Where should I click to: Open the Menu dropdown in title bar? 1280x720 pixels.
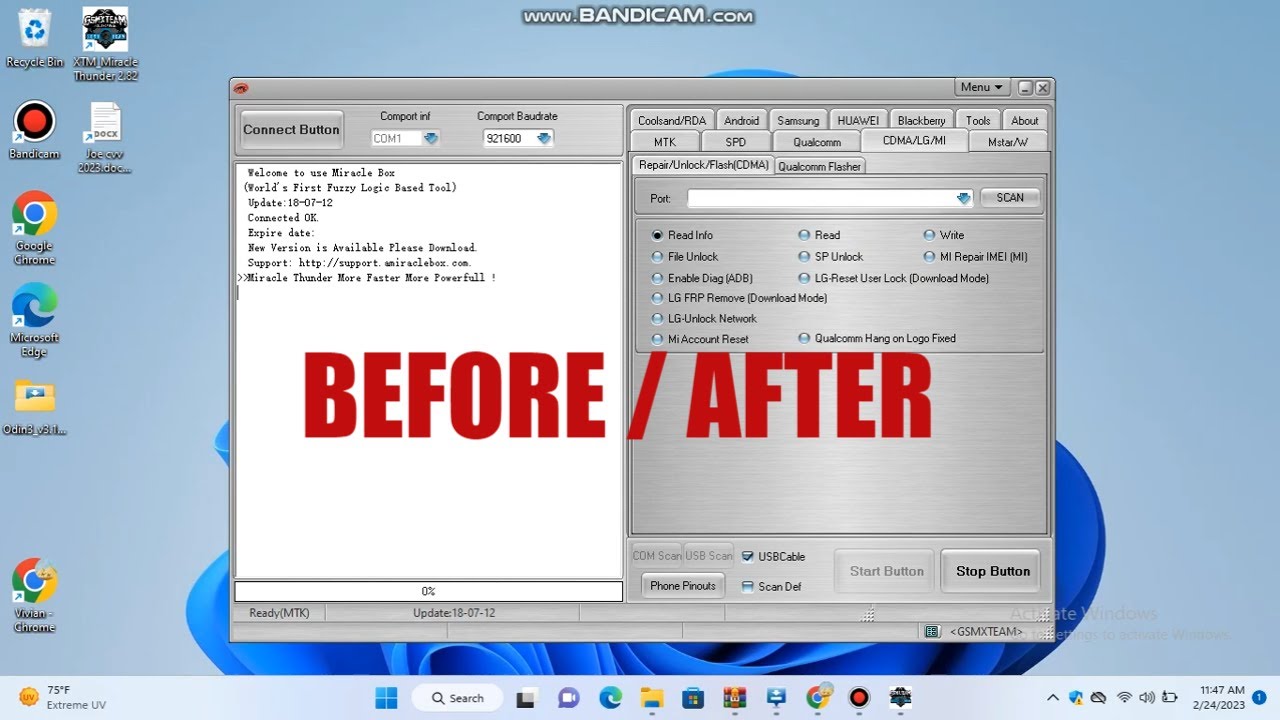[x=981, y=87]
